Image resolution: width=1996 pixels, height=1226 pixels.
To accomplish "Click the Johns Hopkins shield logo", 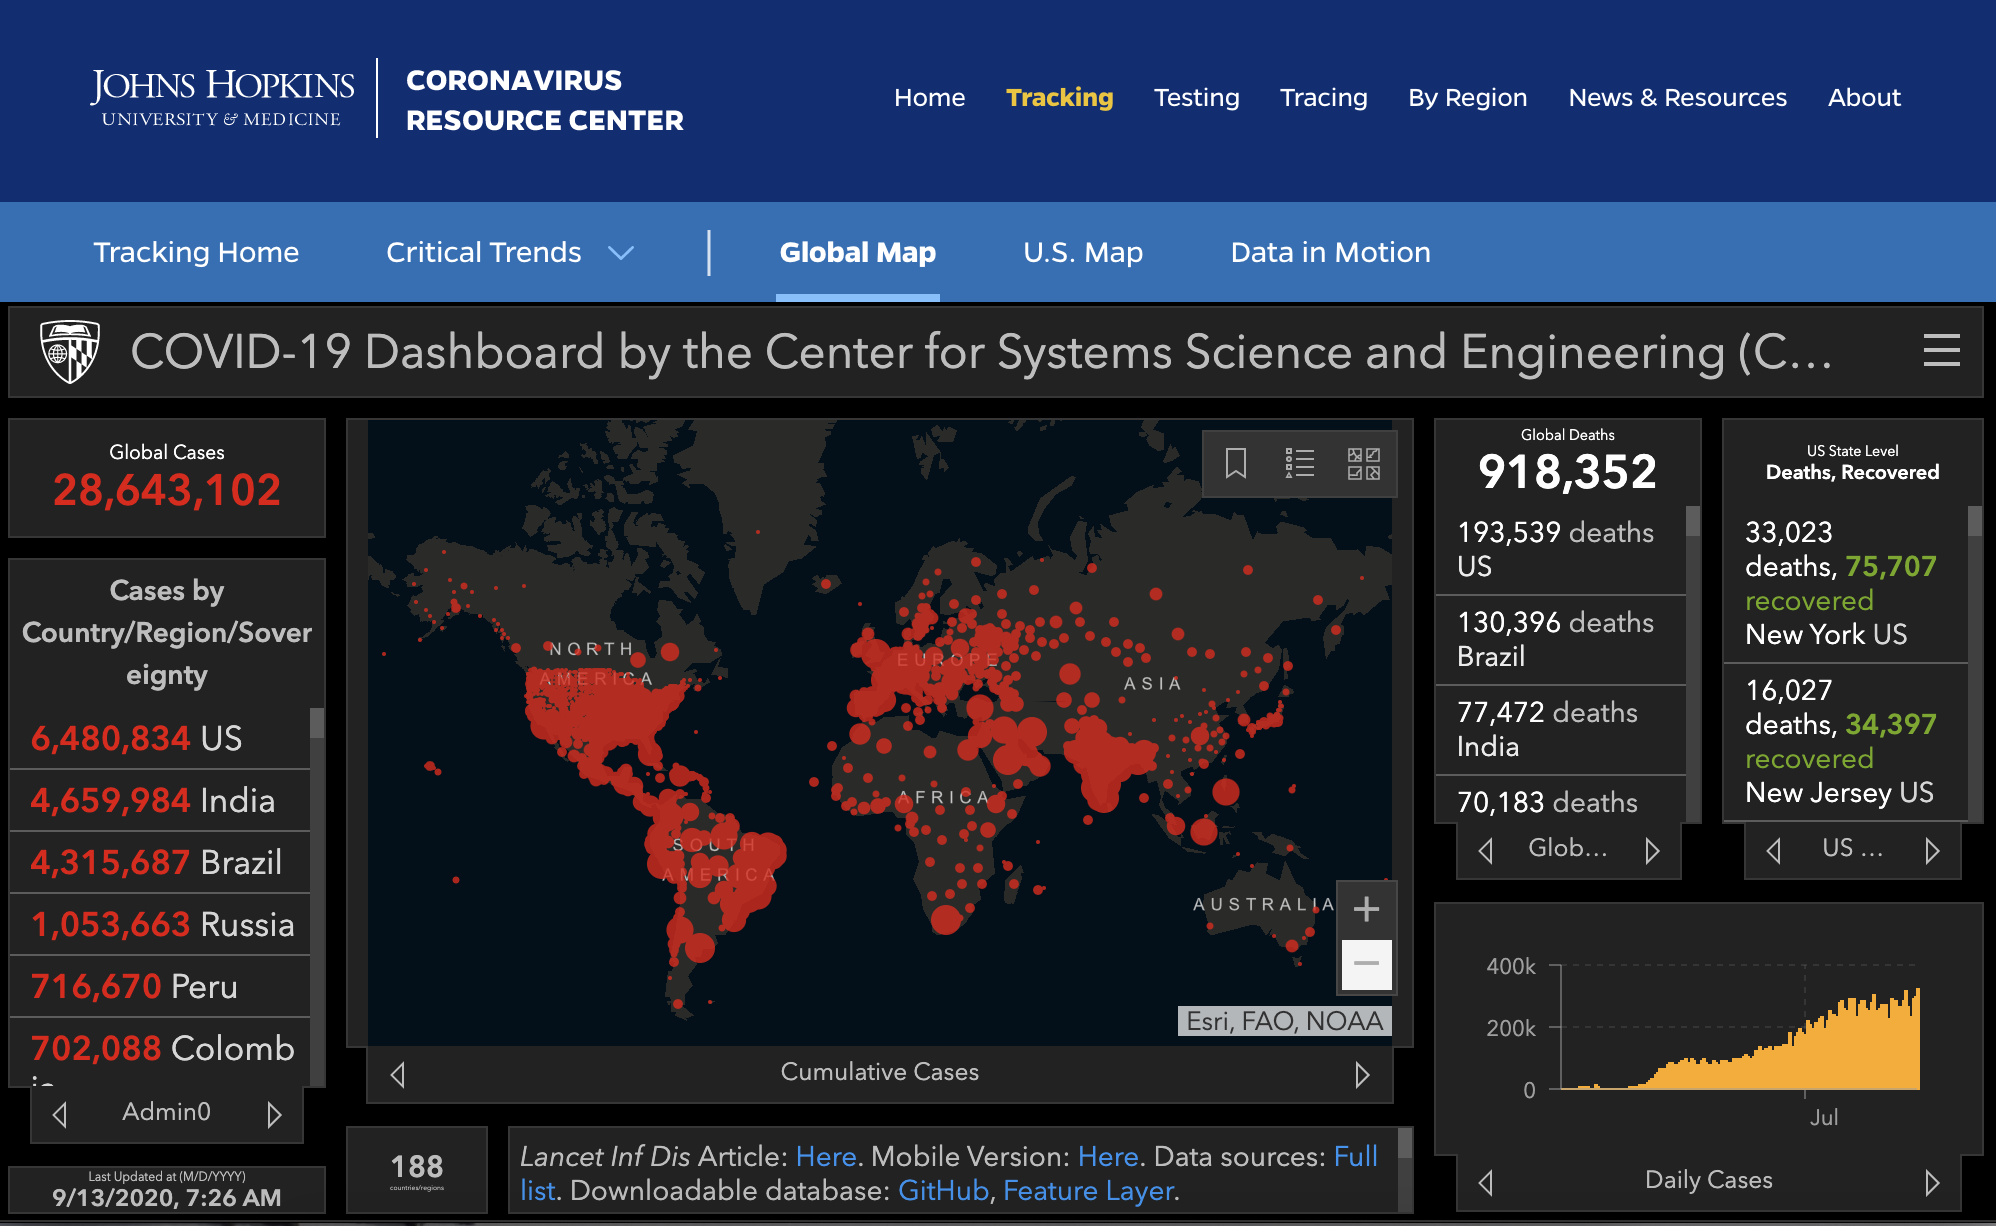I will 69,351.
